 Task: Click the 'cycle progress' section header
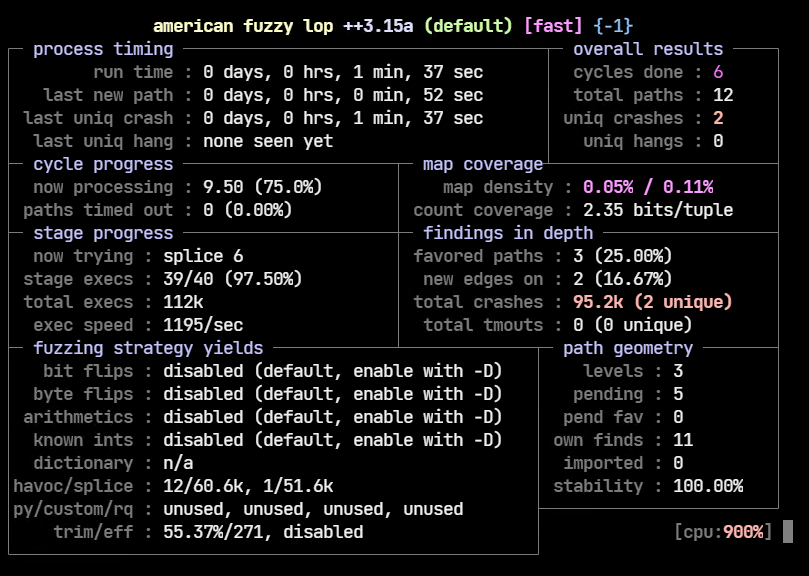coord(103,164)
